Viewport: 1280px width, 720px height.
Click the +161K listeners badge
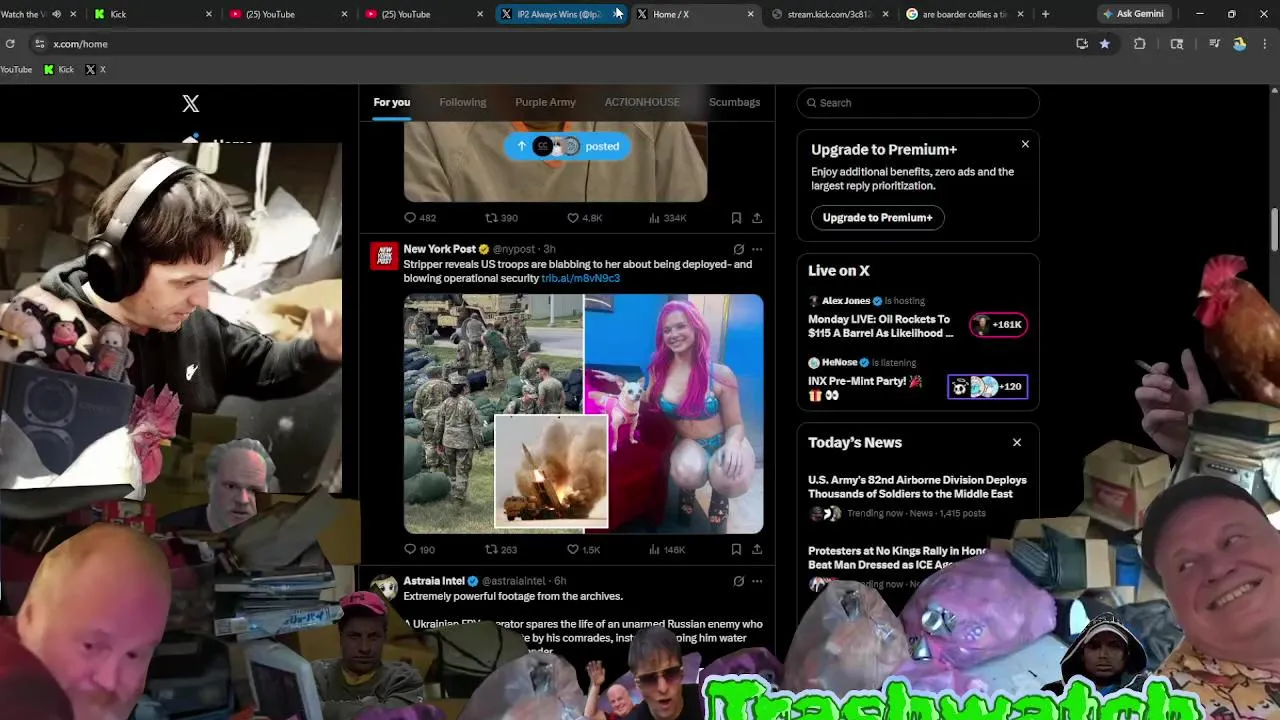tap(998, 324)
